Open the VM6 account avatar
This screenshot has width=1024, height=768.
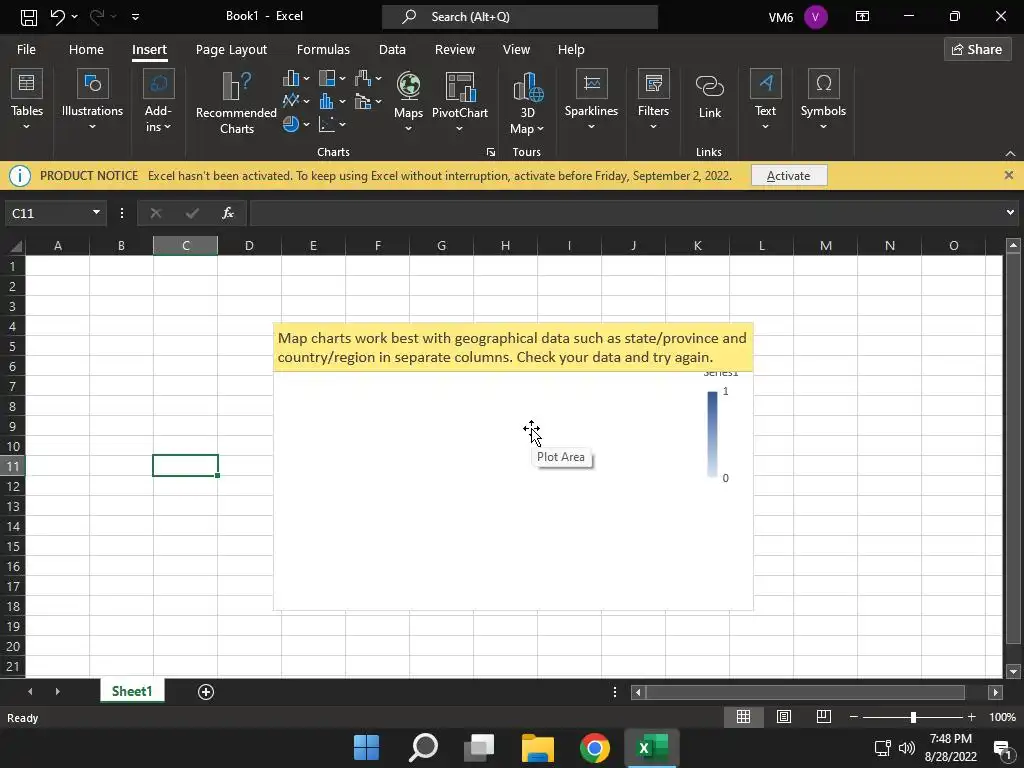[816, 17]
